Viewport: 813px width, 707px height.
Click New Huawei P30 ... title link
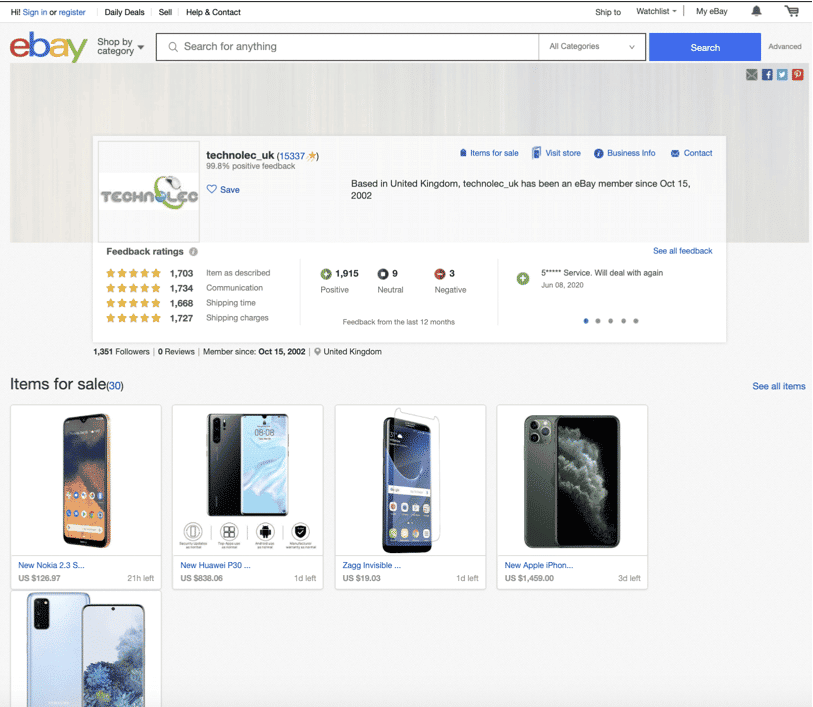[215, 565]
